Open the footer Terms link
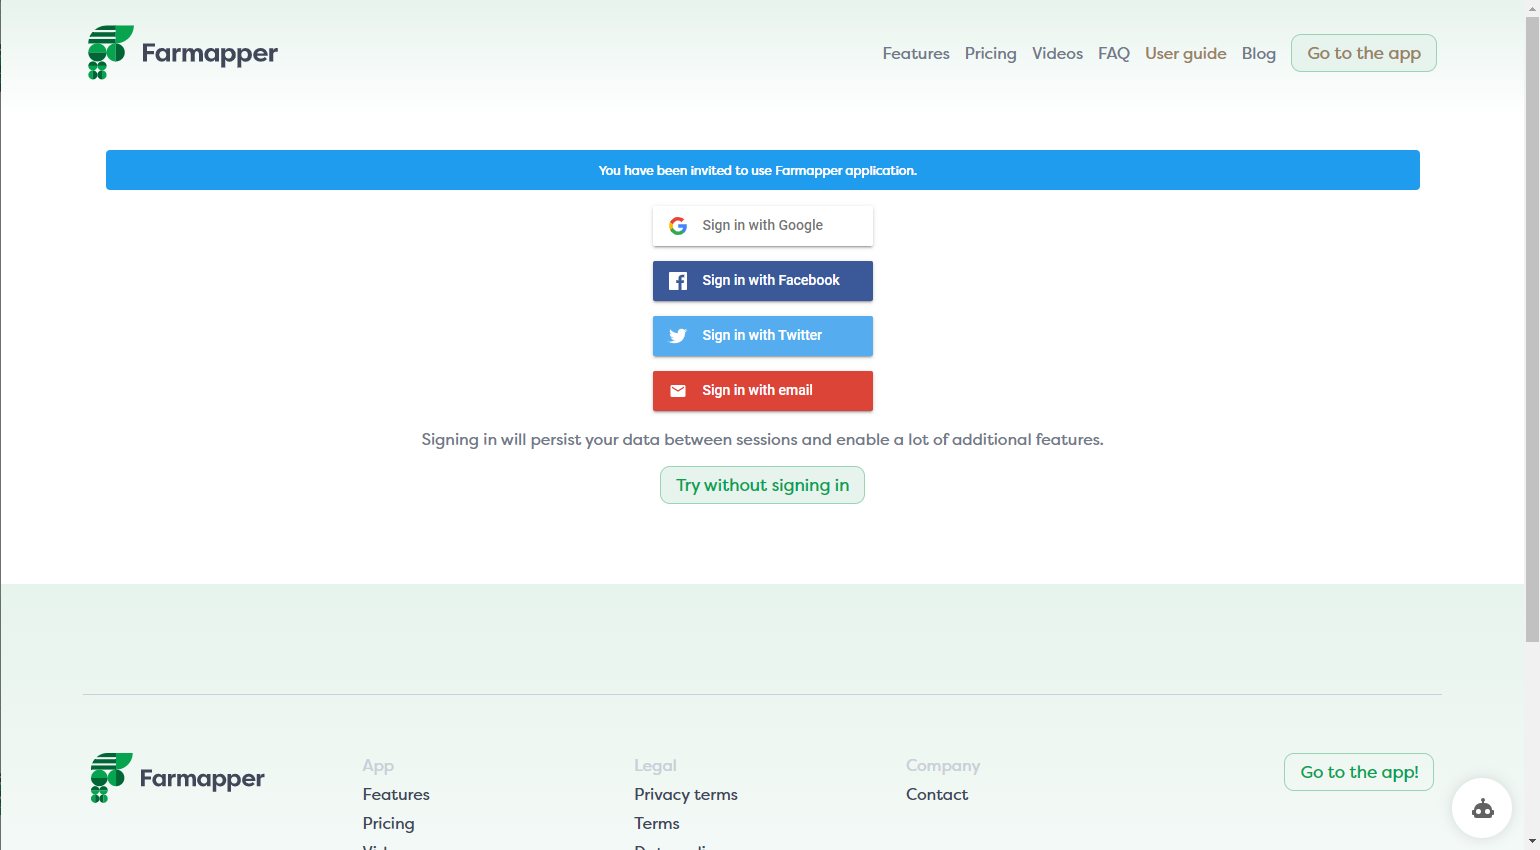The image size is (1540, 850). tap(657, 823)
